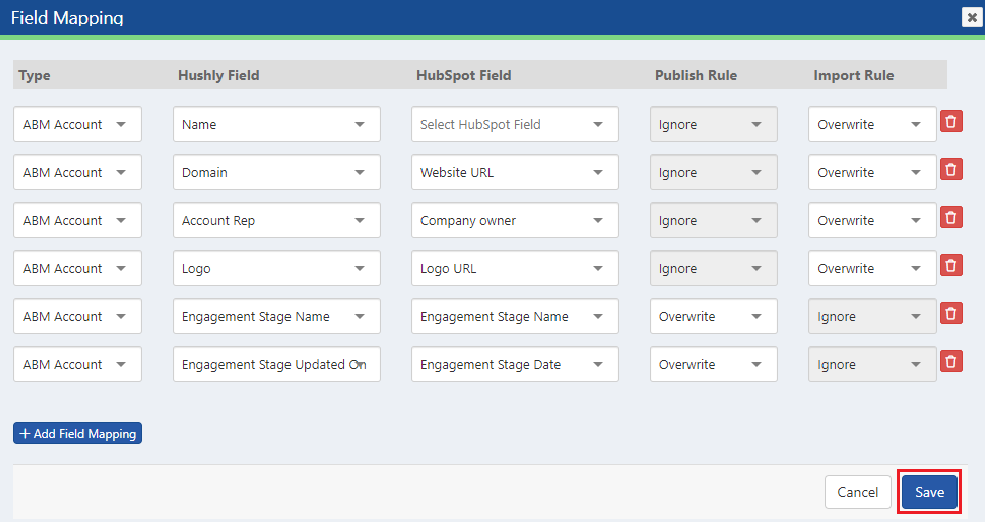This screenshot has width=989, height=522.
Task: Open the Account Rep Hushly field dropdown
Action: [x=277, y=220]
